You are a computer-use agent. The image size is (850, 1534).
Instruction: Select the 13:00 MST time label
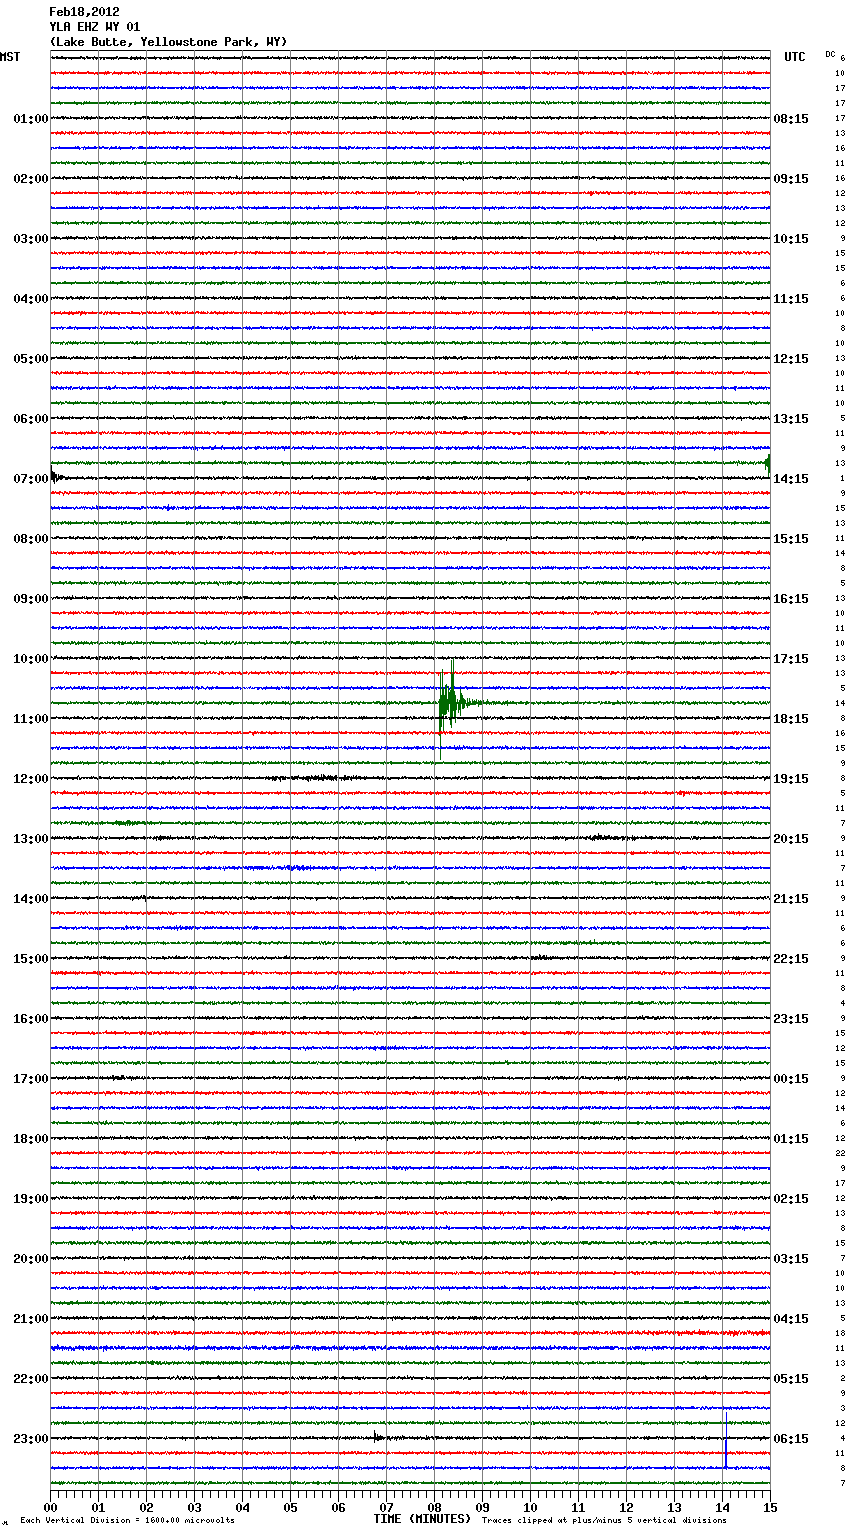click(31, 839)
